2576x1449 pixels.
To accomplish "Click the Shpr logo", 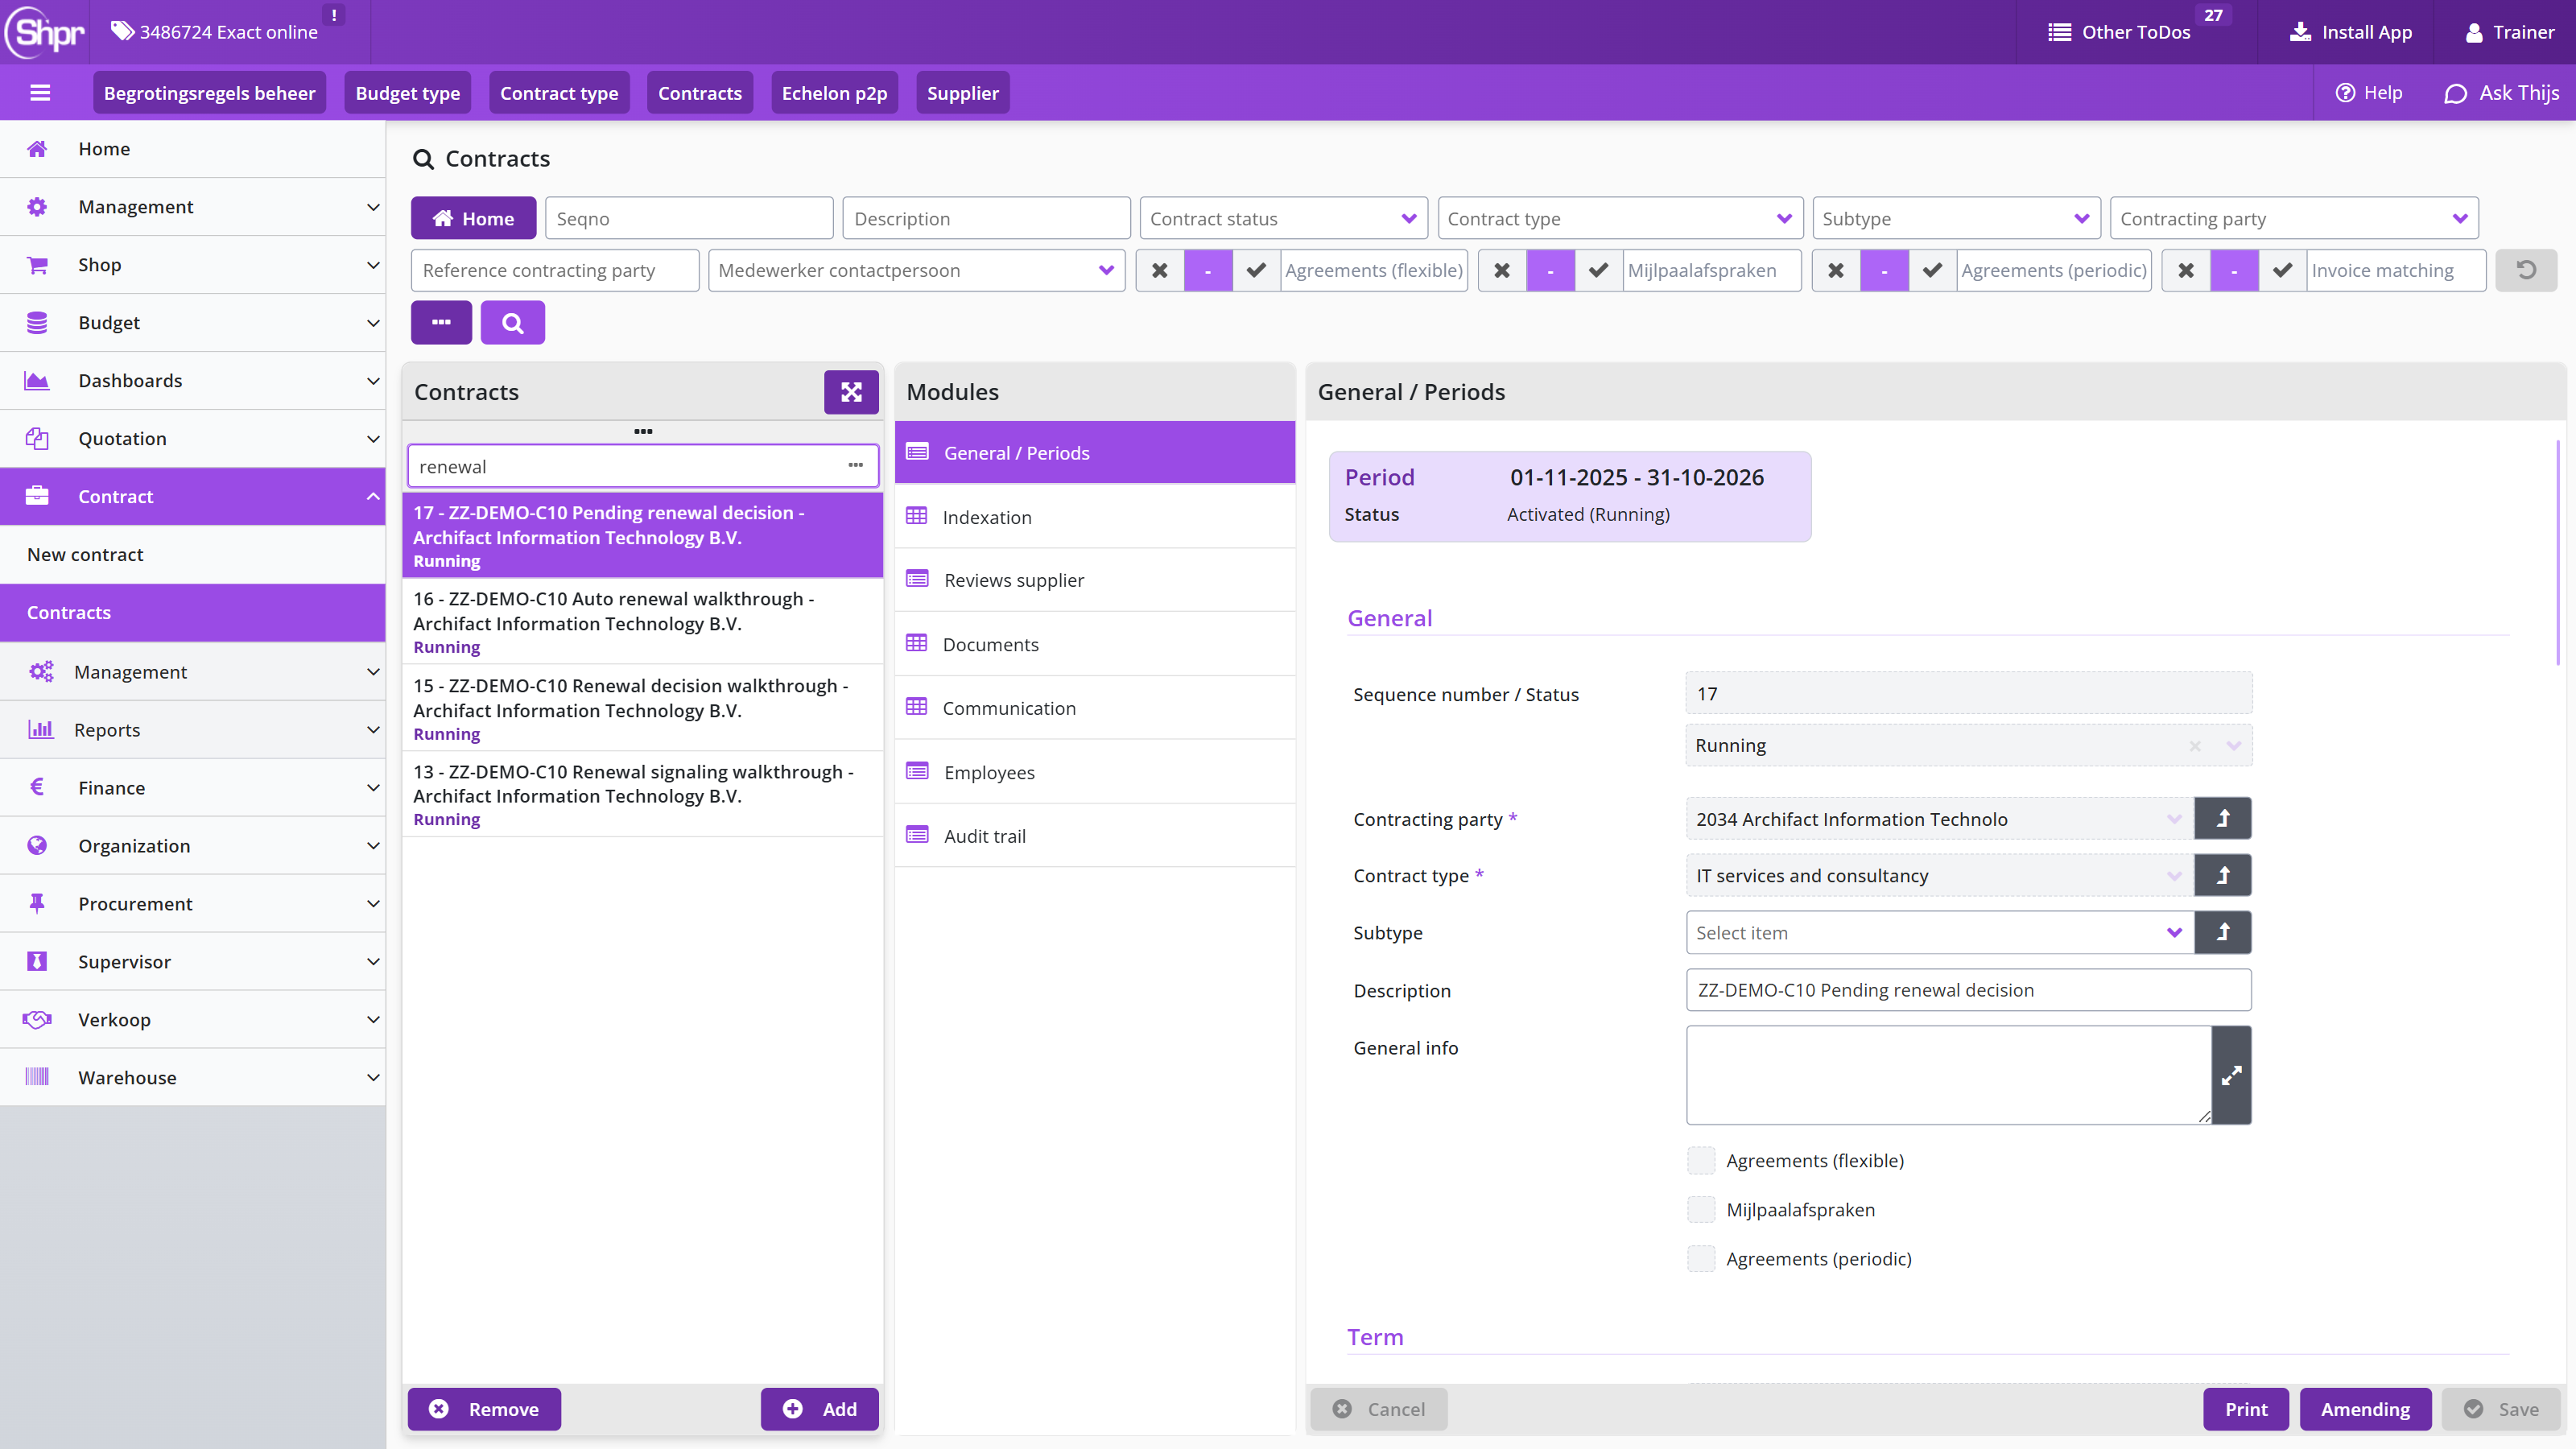I will (x=46, y=32).
